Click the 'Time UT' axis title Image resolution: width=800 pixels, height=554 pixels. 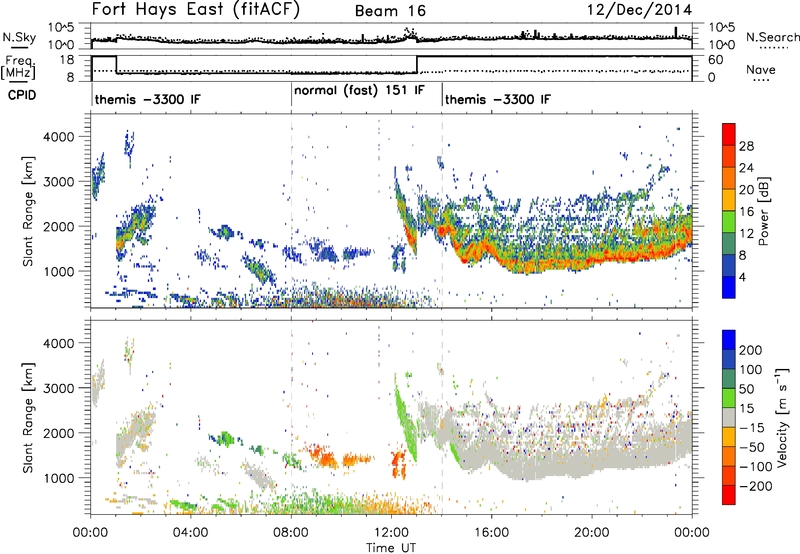tap(391, 548)
